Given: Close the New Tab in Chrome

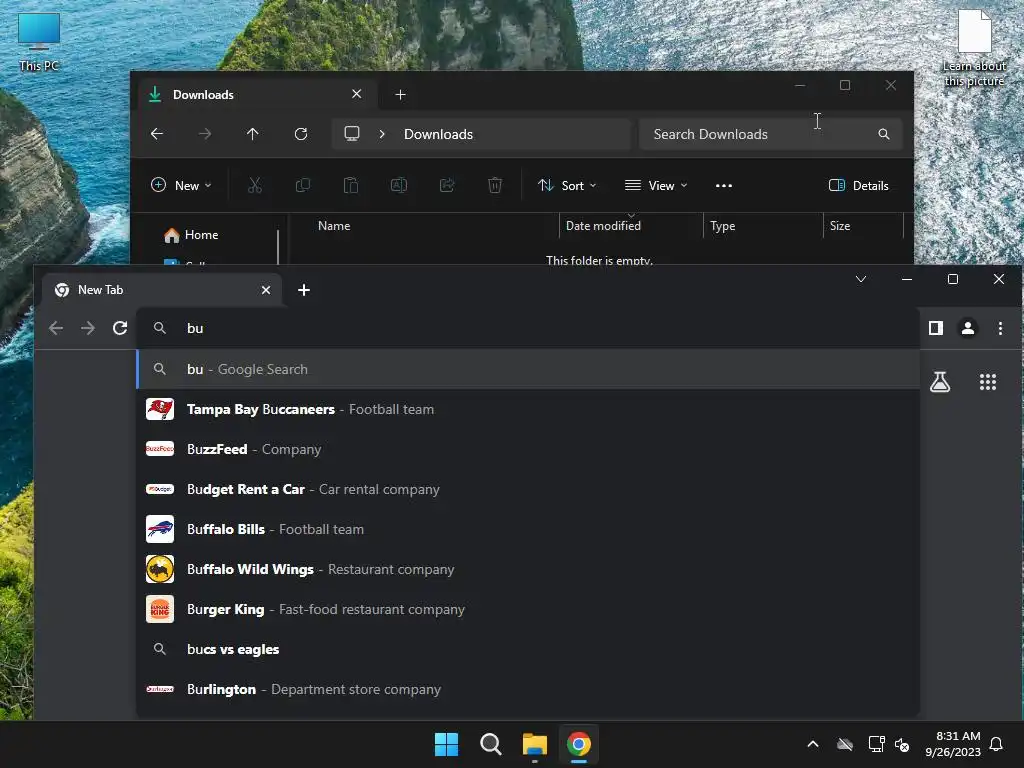Looking at the screenshot, I should pos(266,290).
